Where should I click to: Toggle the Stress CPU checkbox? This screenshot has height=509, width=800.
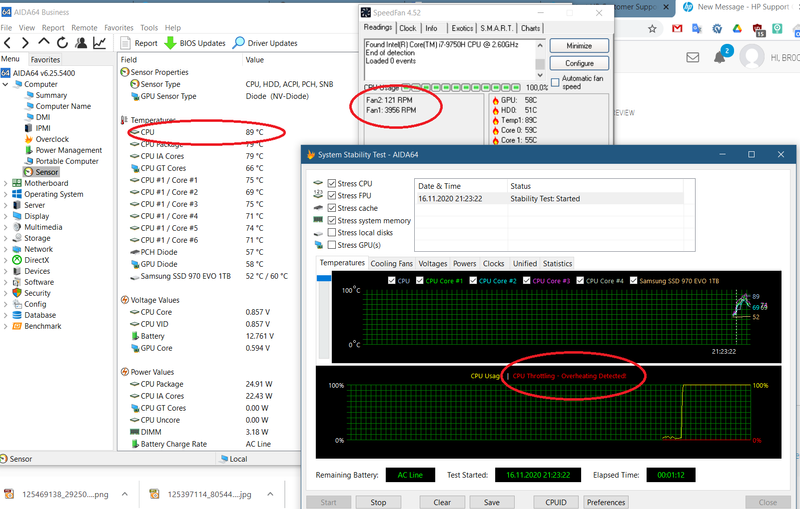(x=332, y=184)
